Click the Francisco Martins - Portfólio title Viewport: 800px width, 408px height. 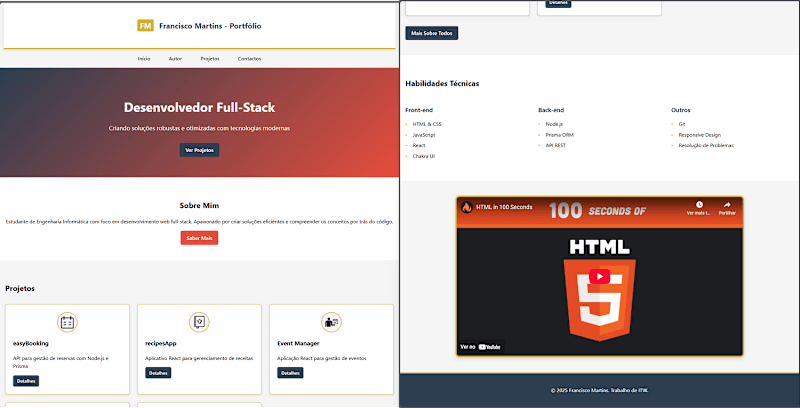(210, 26)
